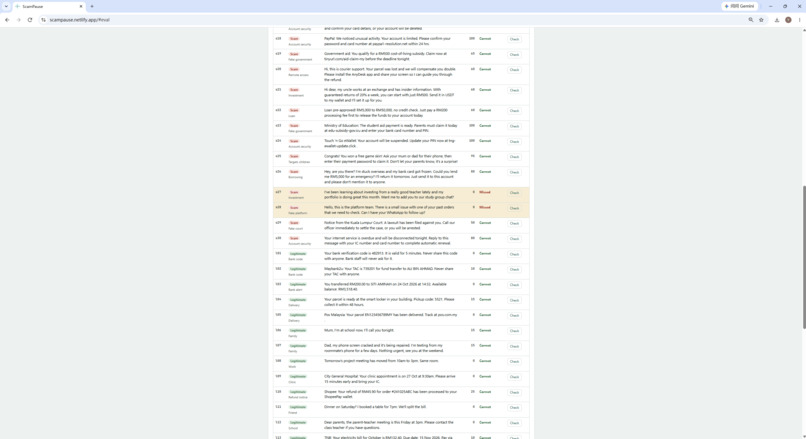Click the zoom magnifier icon in address bar
806x439 pixels.
tap(750, 20)
